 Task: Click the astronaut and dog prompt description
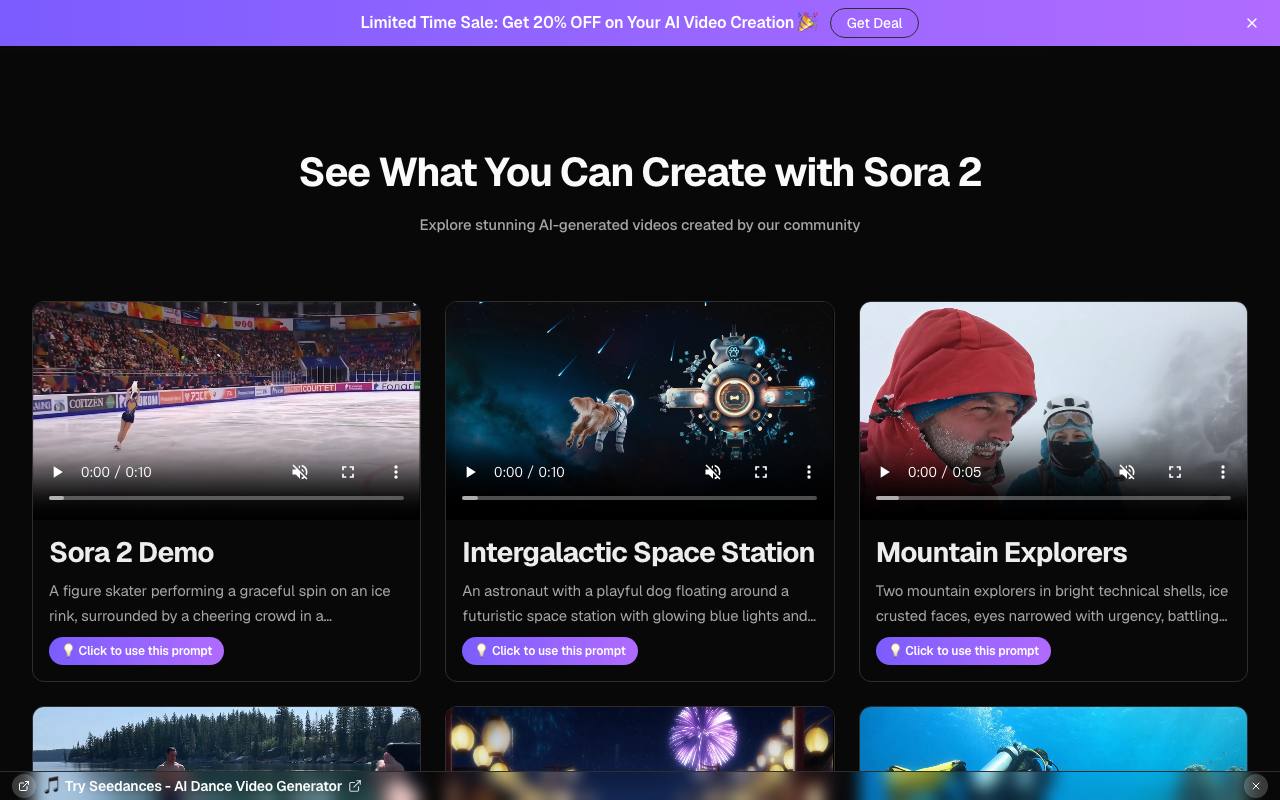point(639,603)
